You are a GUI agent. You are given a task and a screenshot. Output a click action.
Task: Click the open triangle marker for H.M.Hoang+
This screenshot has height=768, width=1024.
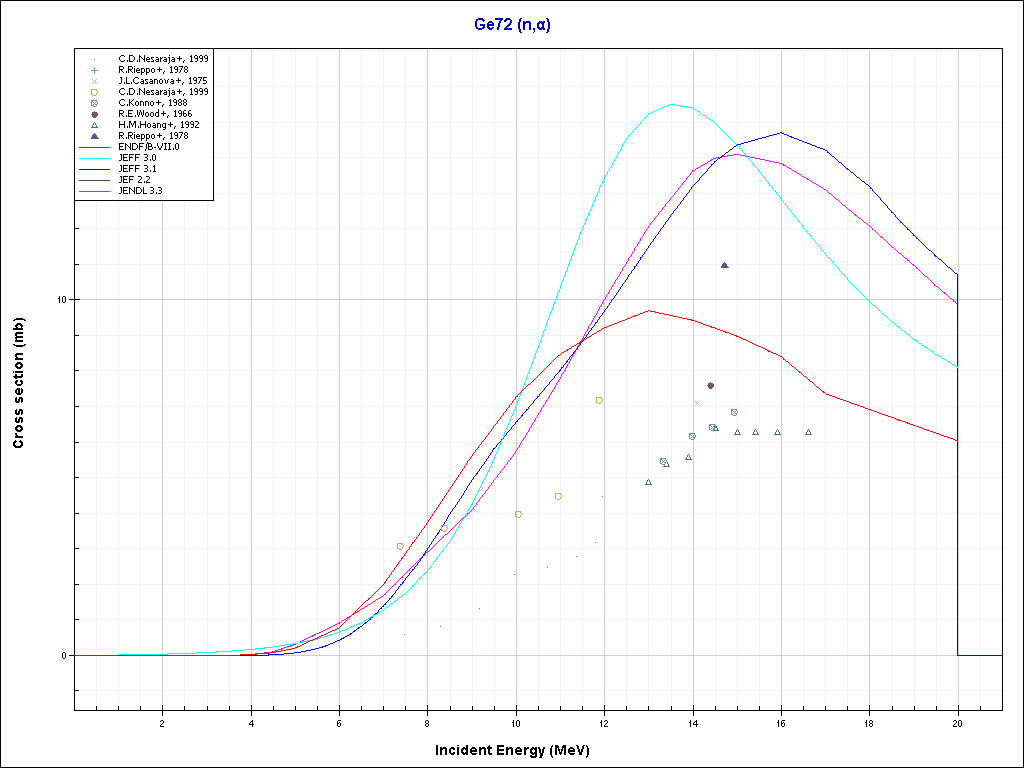tap(94, 125)
